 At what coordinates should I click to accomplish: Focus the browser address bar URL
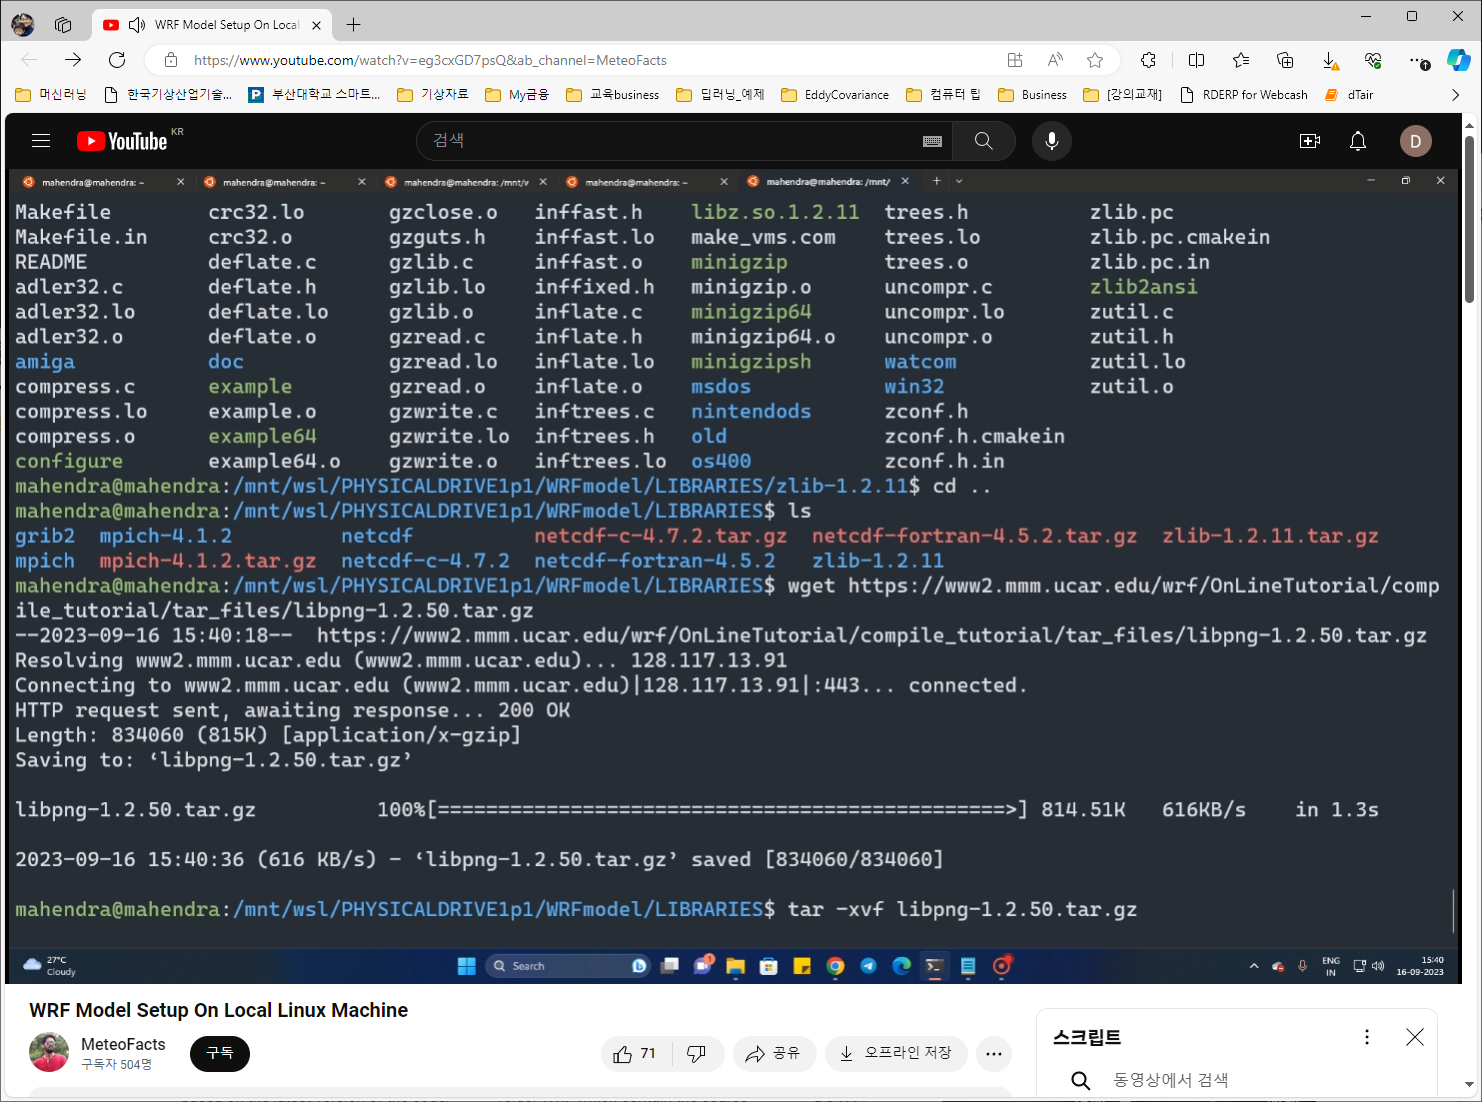click(430, 61)
